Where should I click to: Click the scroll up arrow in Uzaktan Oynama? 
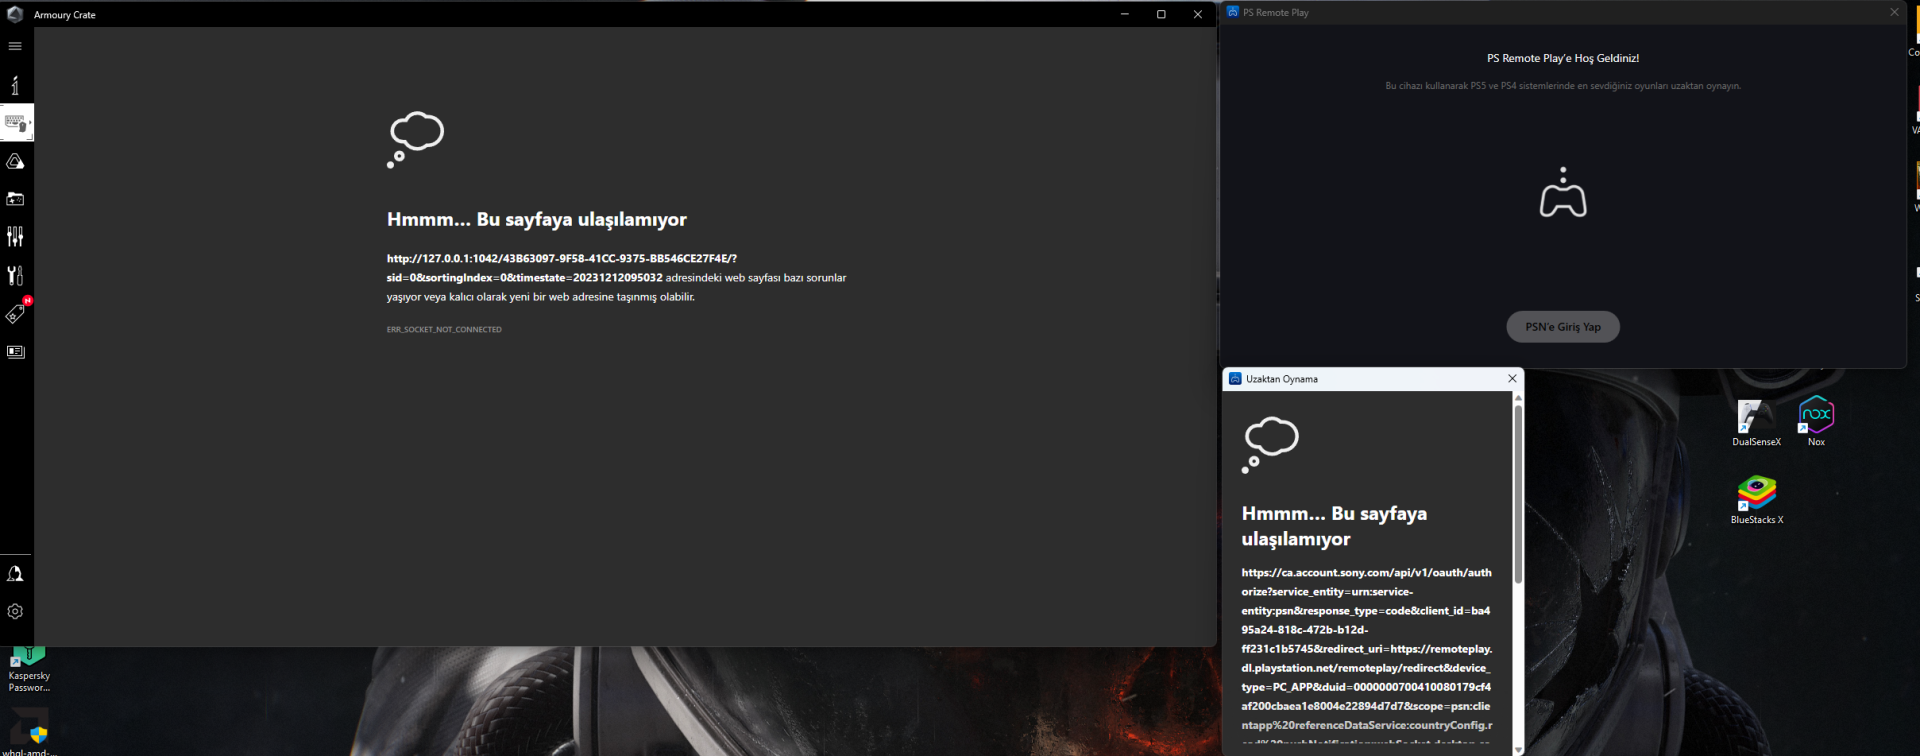[x=1518, y=398]
